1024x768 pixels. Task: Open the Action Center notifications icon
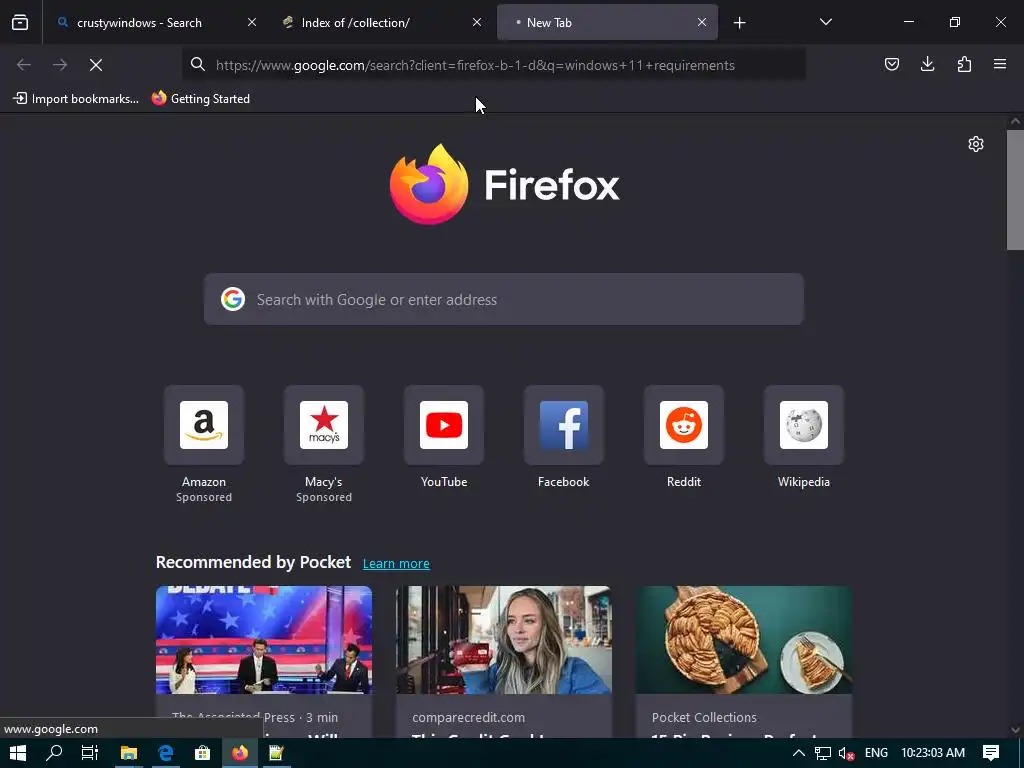point(991,753)
